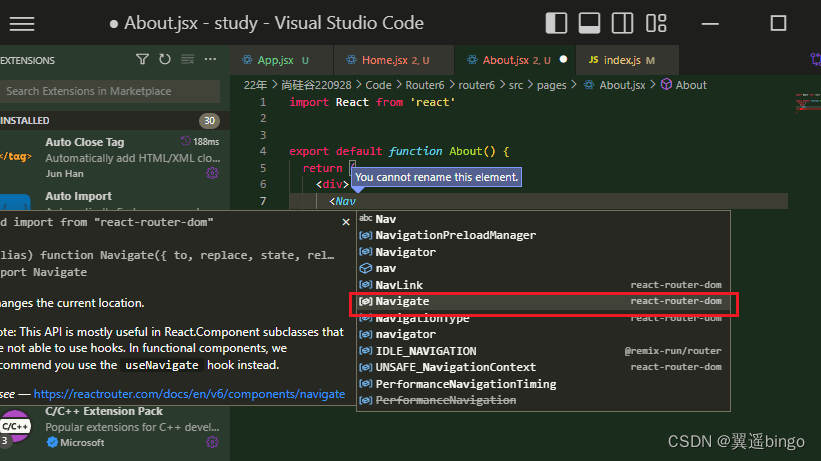The width and height of the screenshot is (821, 461).
Task: Select UNSAFE_NavigationContext suggestion
Action: point(543,367)
